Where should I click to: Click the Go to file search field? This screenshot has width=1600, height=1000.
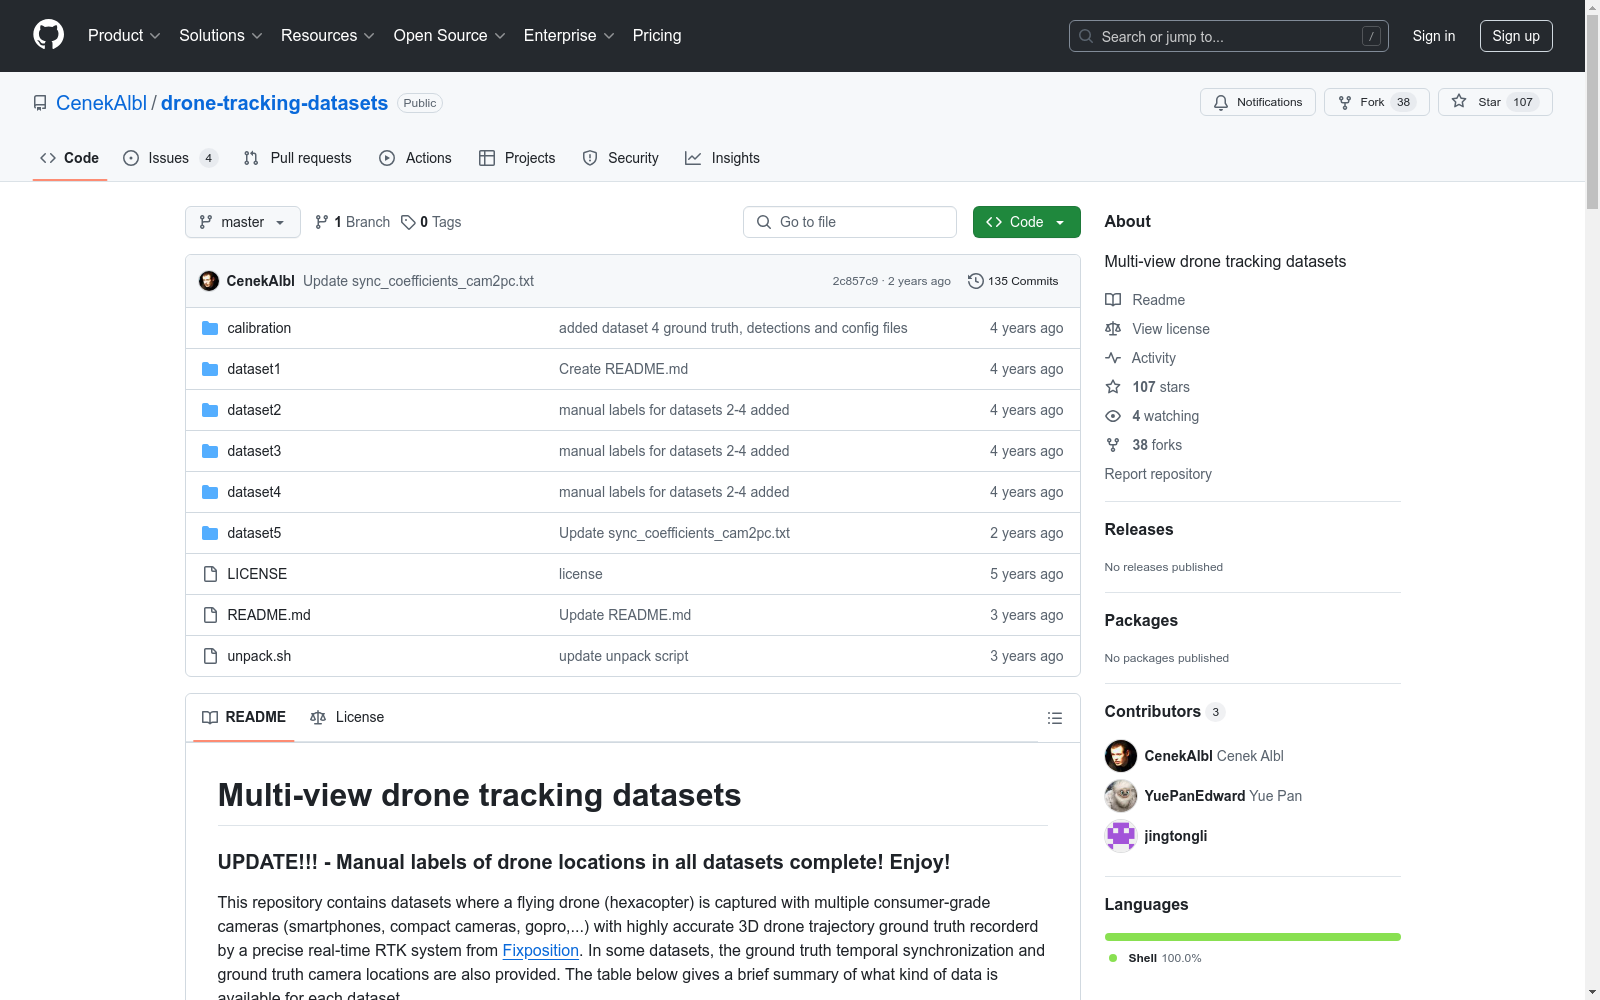tap(850, 222)
